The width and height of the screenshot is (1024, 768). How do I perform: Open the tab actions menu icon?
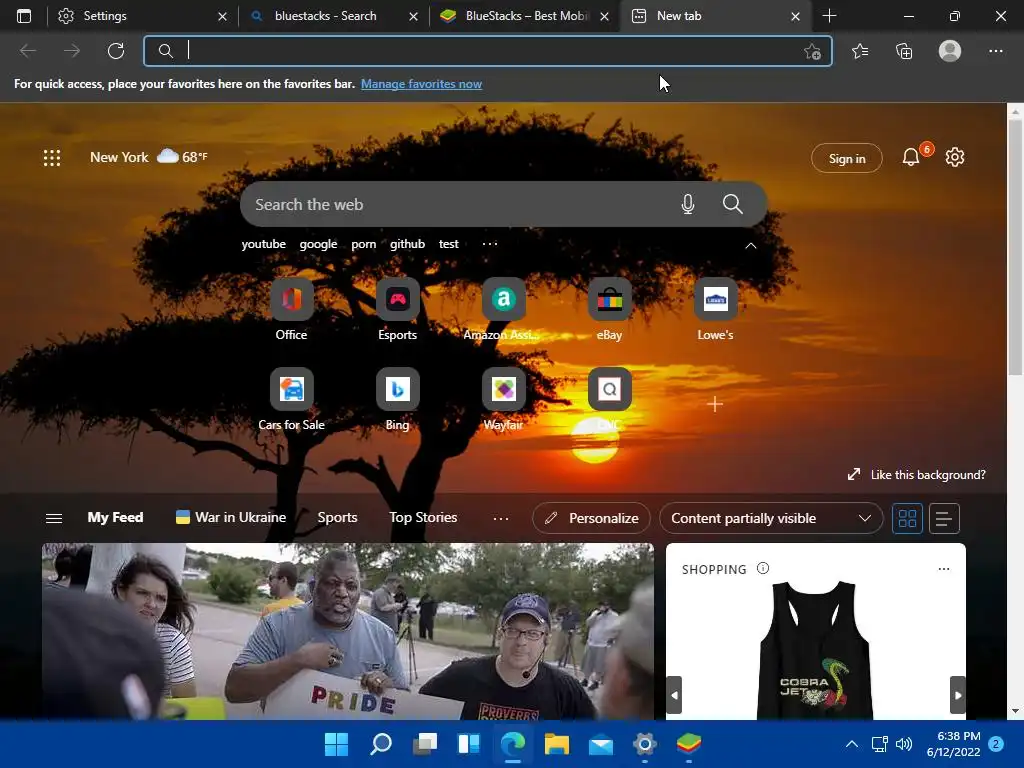[24, 16]
